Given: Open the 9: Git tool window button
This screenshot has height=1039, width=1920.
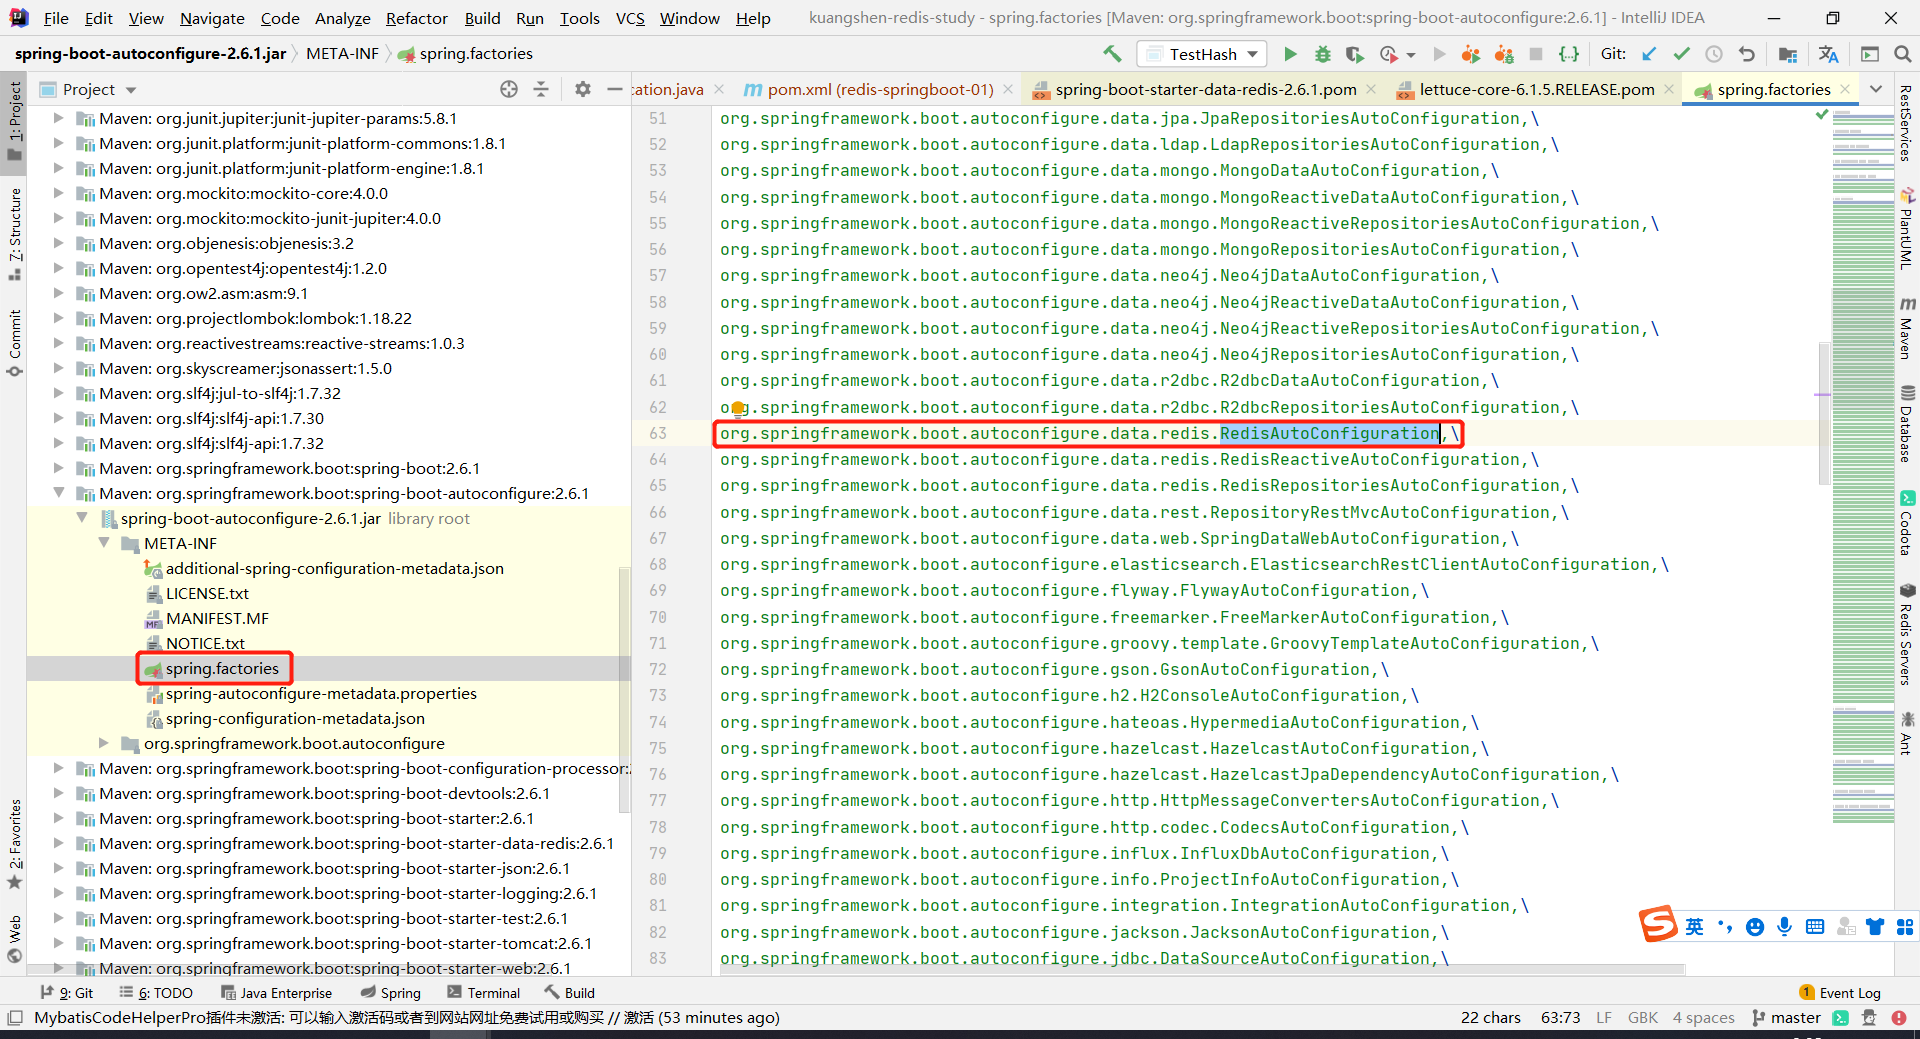Looking at the screenshot, I should tap(66, 993).
